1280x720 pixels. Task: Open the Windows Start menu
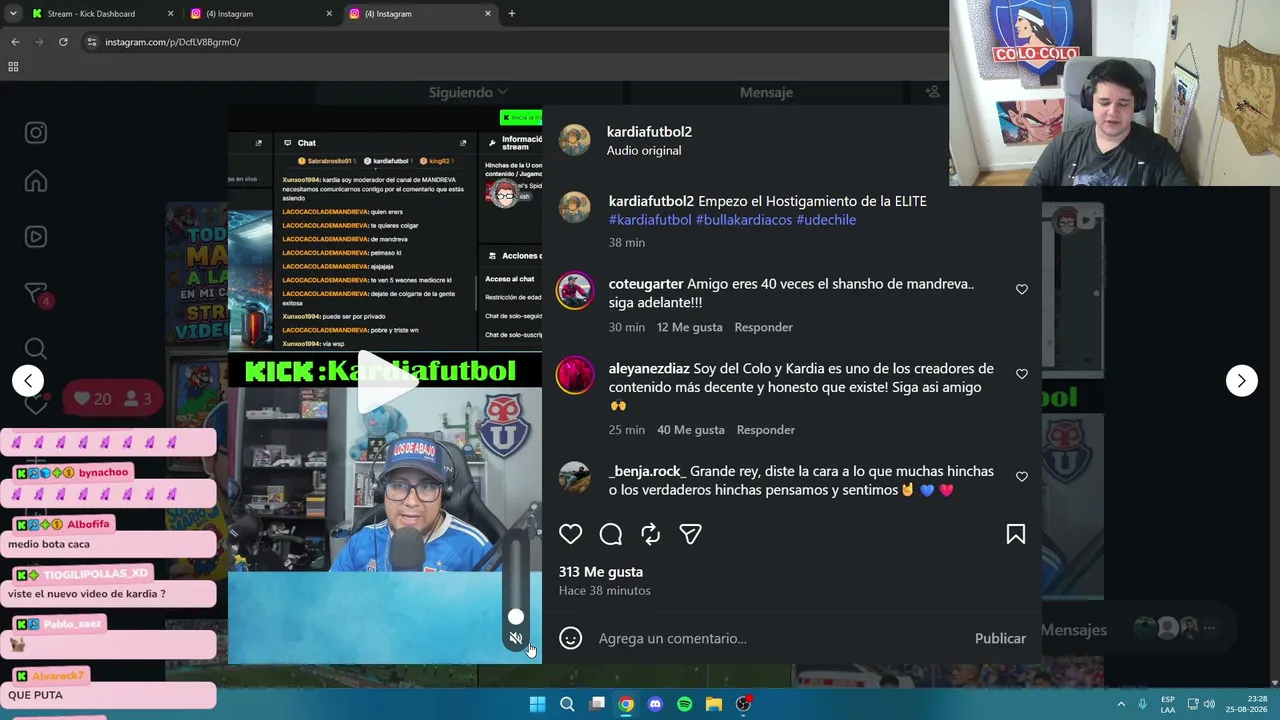point(537,704)
